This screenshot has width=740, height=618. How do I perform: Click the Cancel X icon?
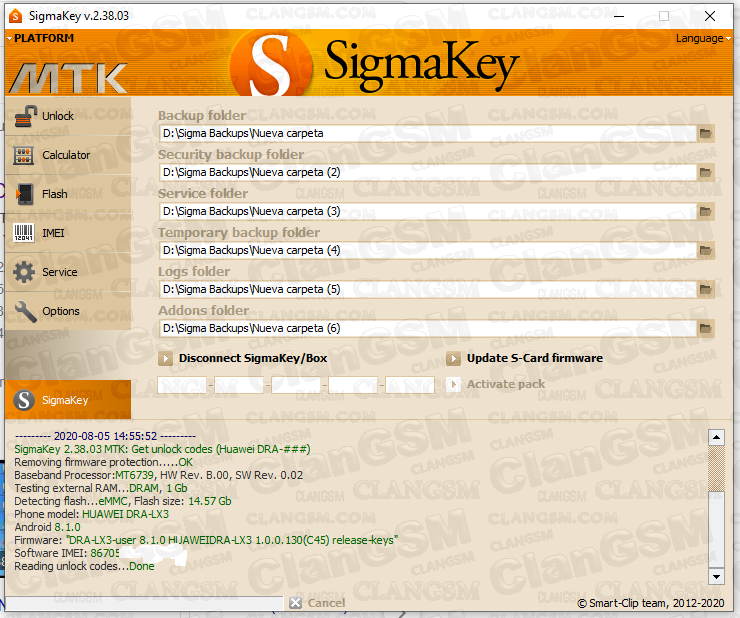[x=295, y=603]
